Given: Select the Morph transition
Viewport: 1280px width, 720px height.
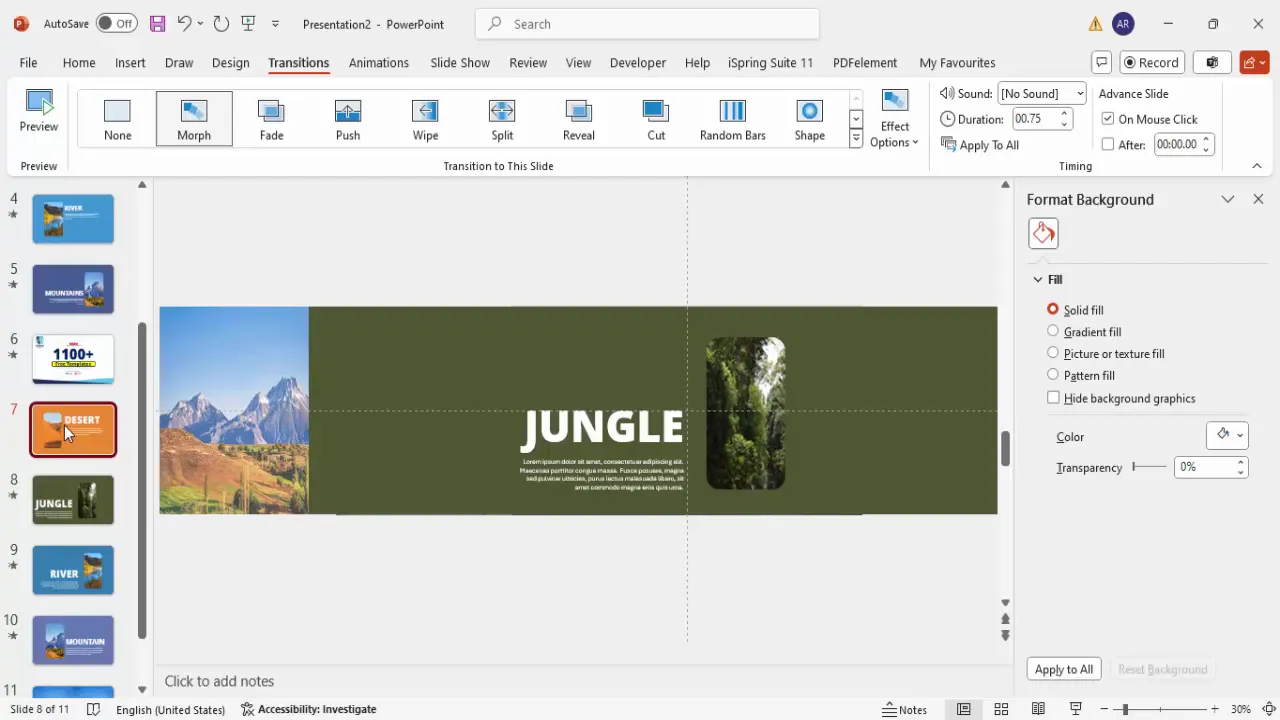Looking at the screenshot, I should click(194, 119).
